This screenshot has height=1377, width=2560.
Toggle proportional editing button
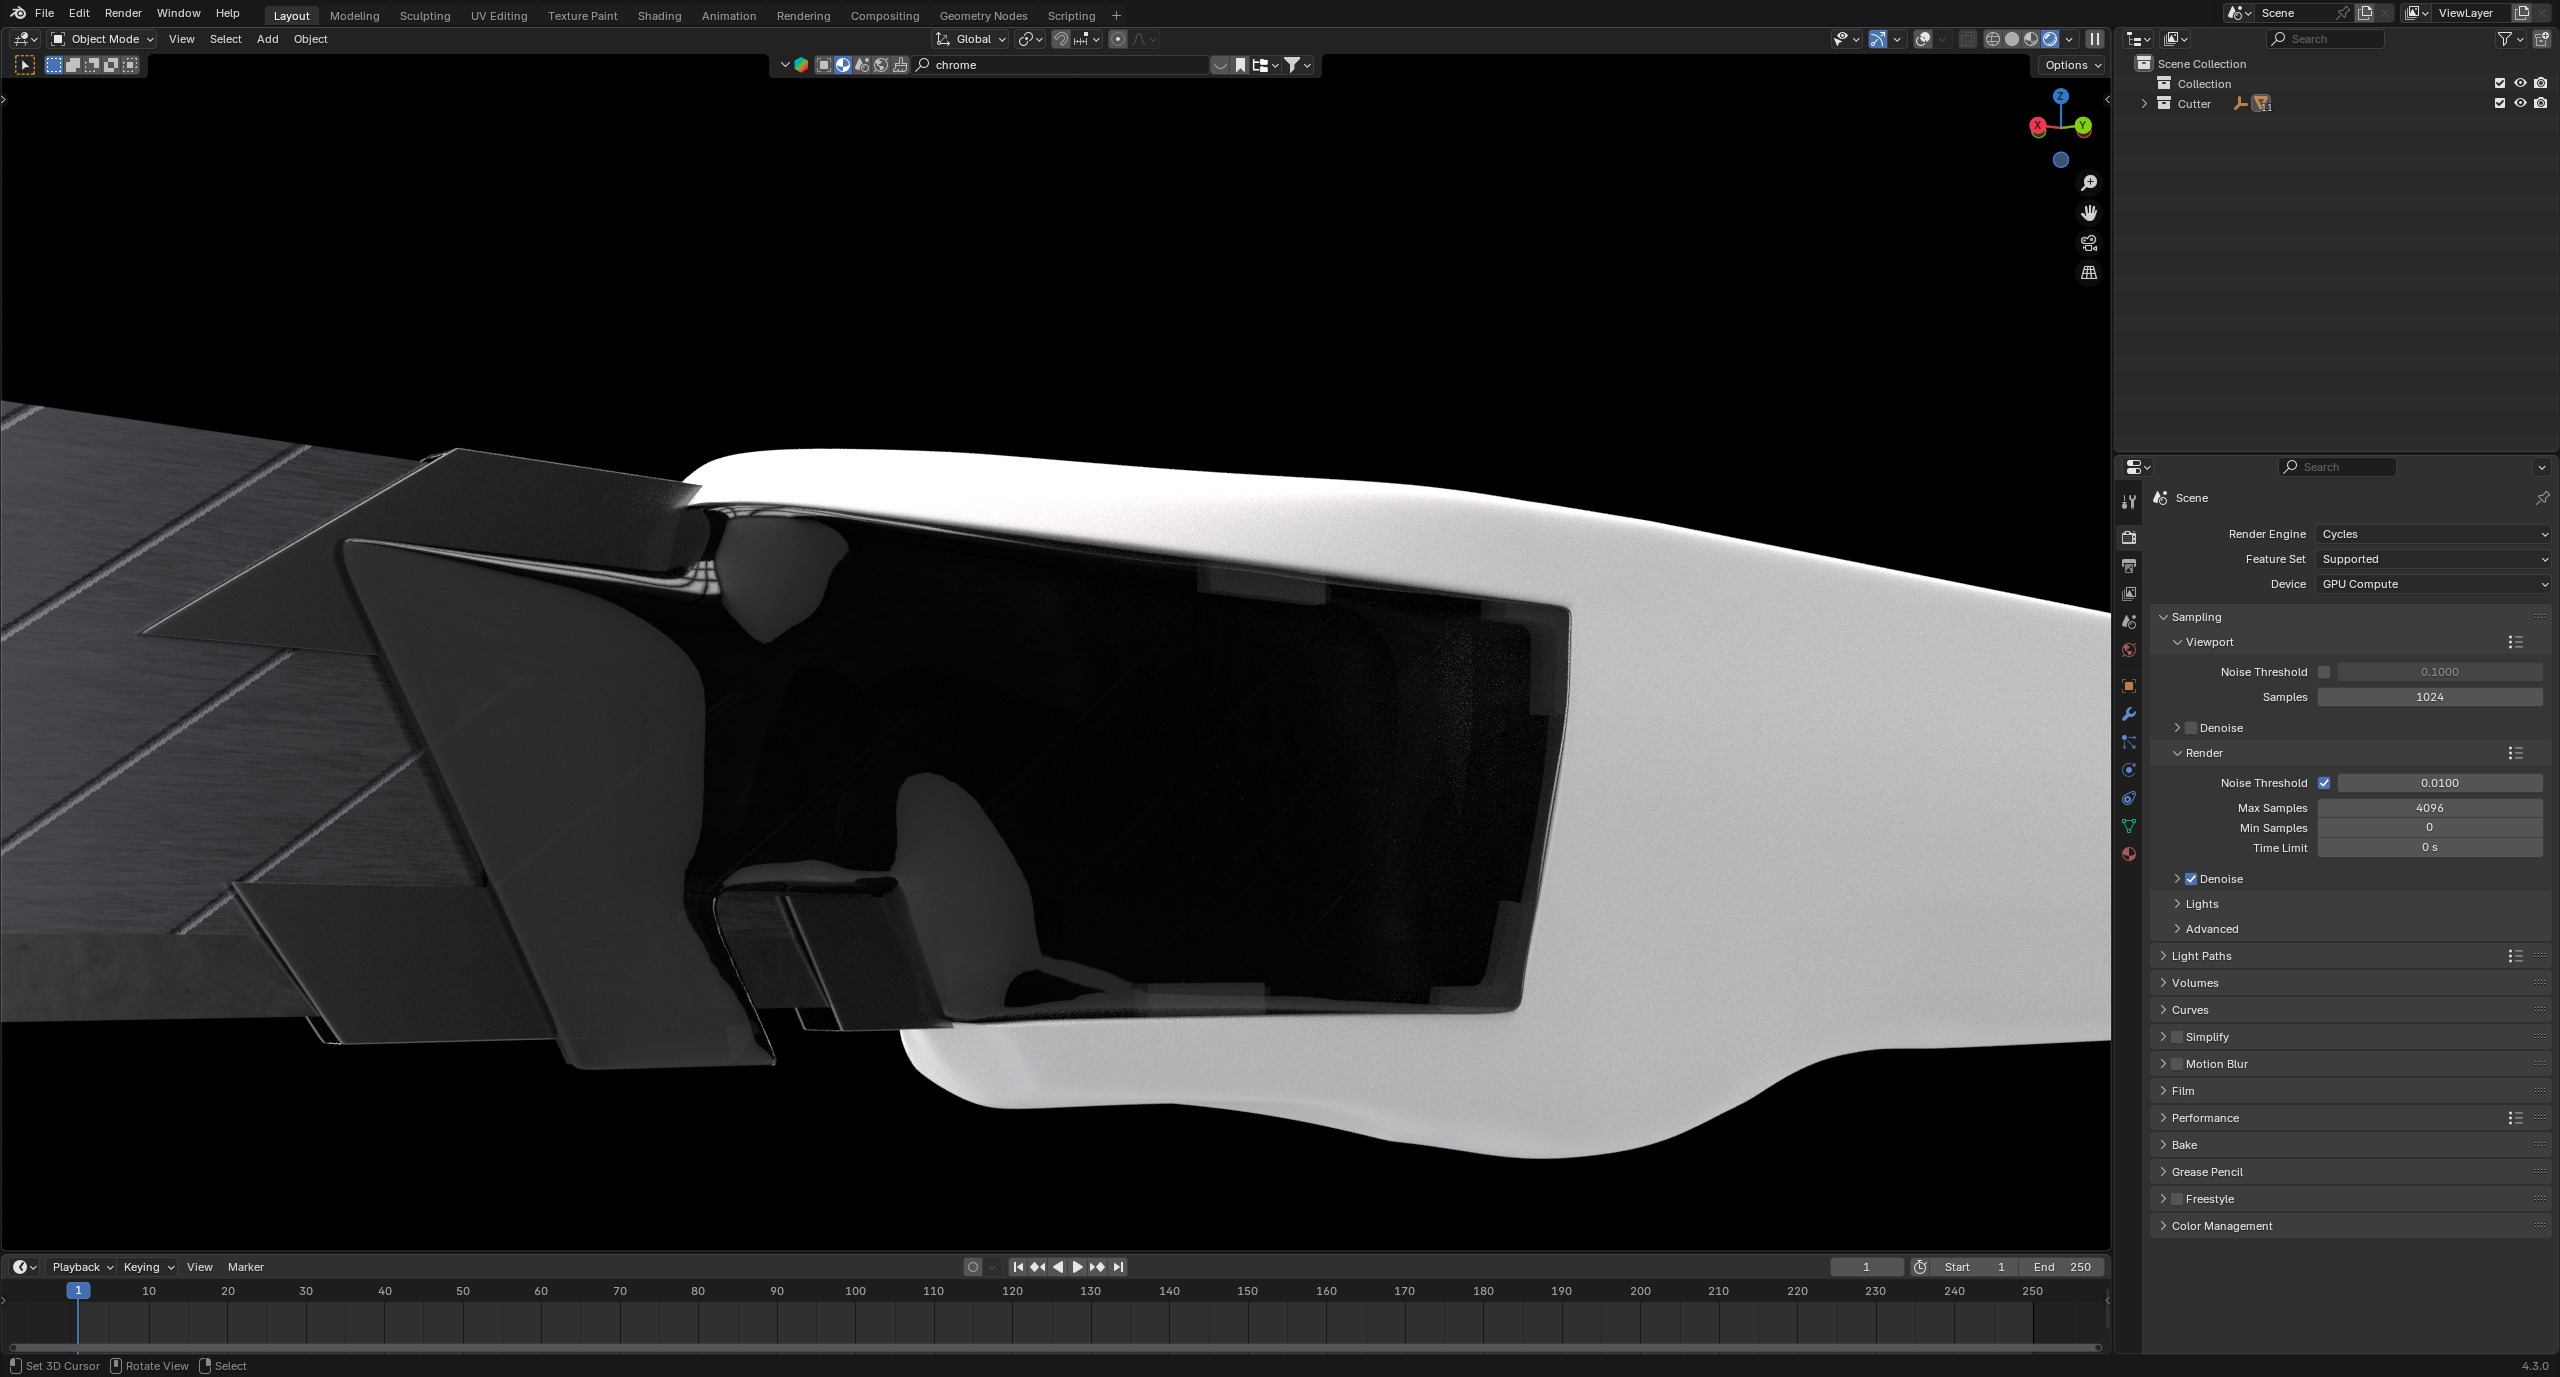tap(1118, 39)
